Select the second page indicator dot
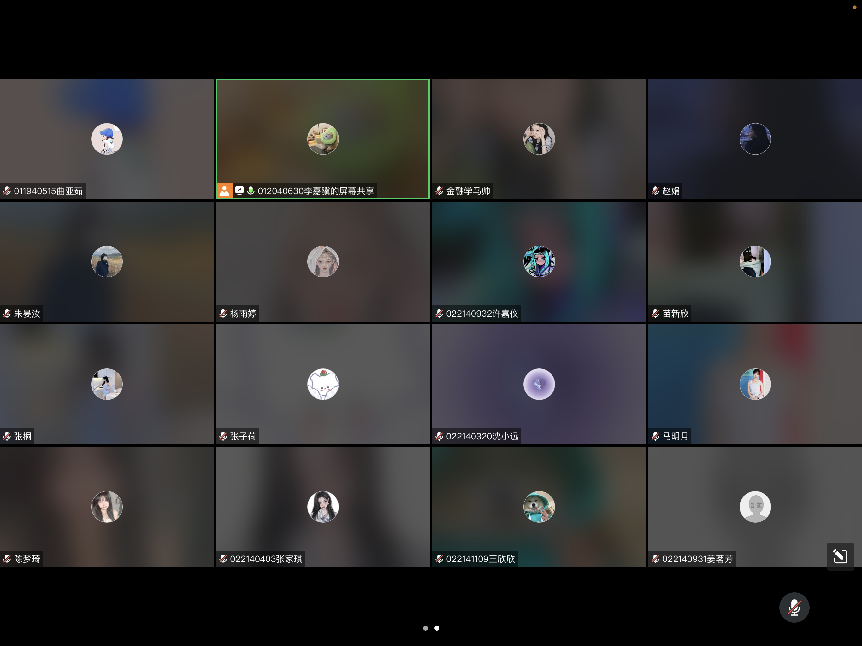 437,628
